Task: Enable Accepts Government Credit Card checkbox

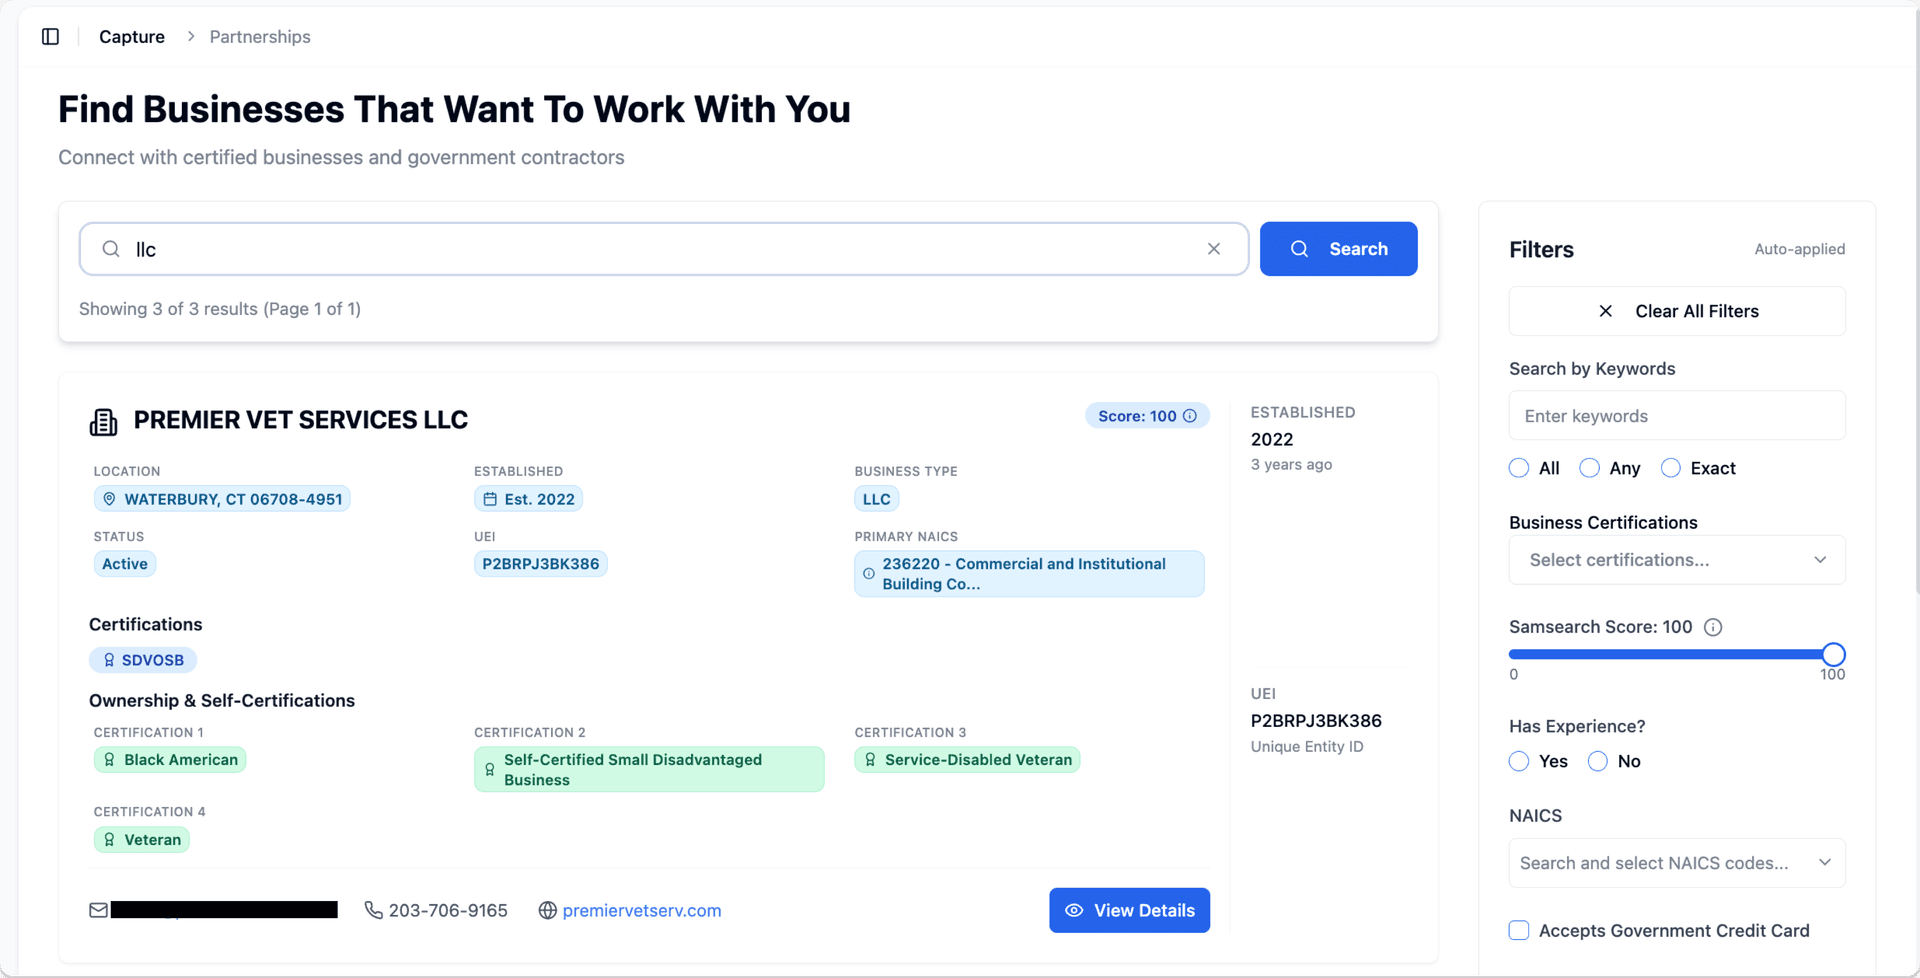Action: pyautogui.click(x=1519, y=930)
